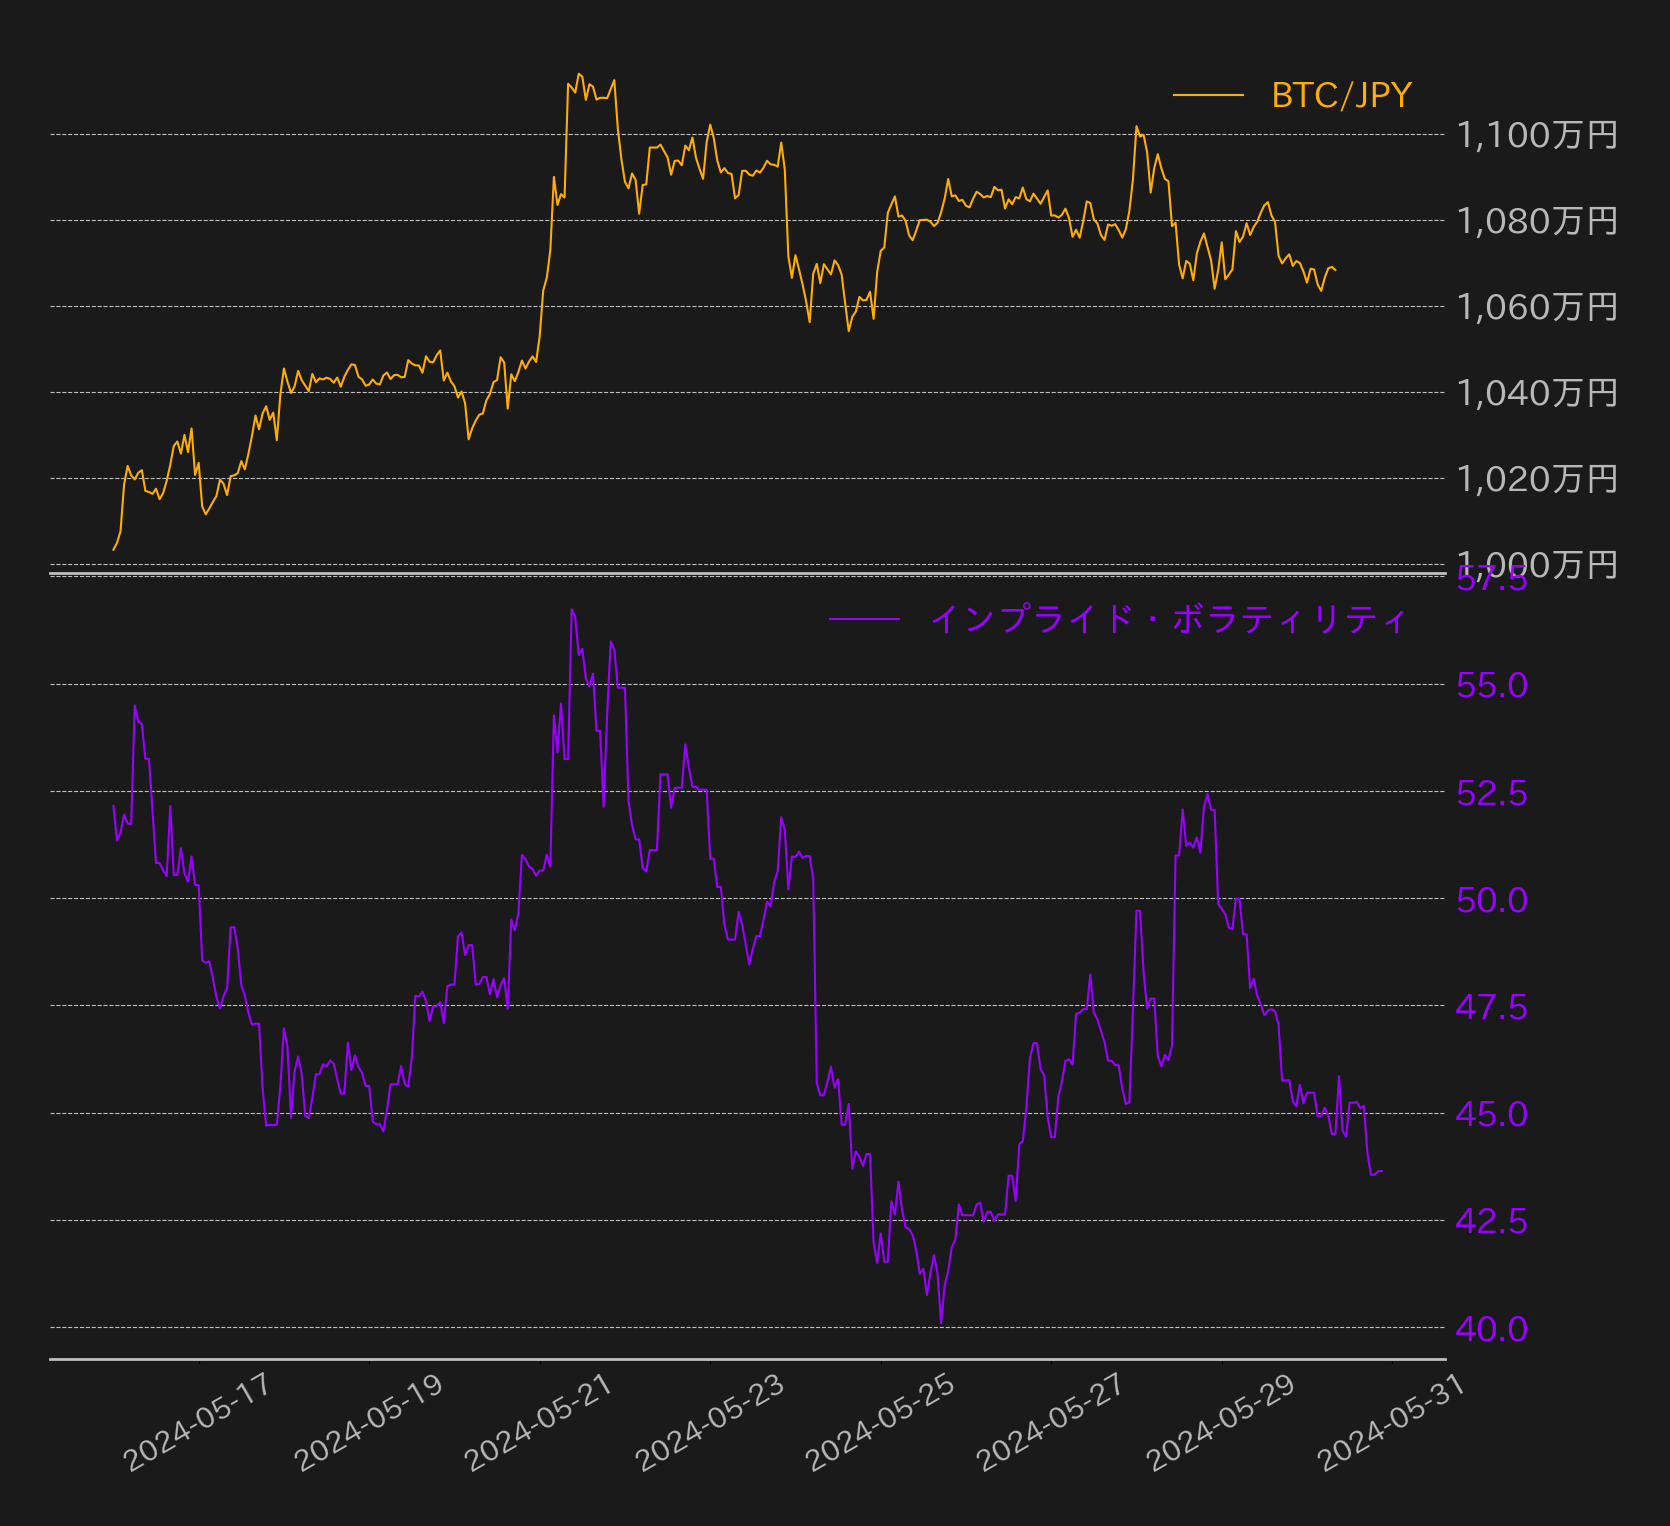This screenshot has height=1526, width=1670.
Task: Click the 1,060万円 price axis label
Action: (x=1537, y=307)
